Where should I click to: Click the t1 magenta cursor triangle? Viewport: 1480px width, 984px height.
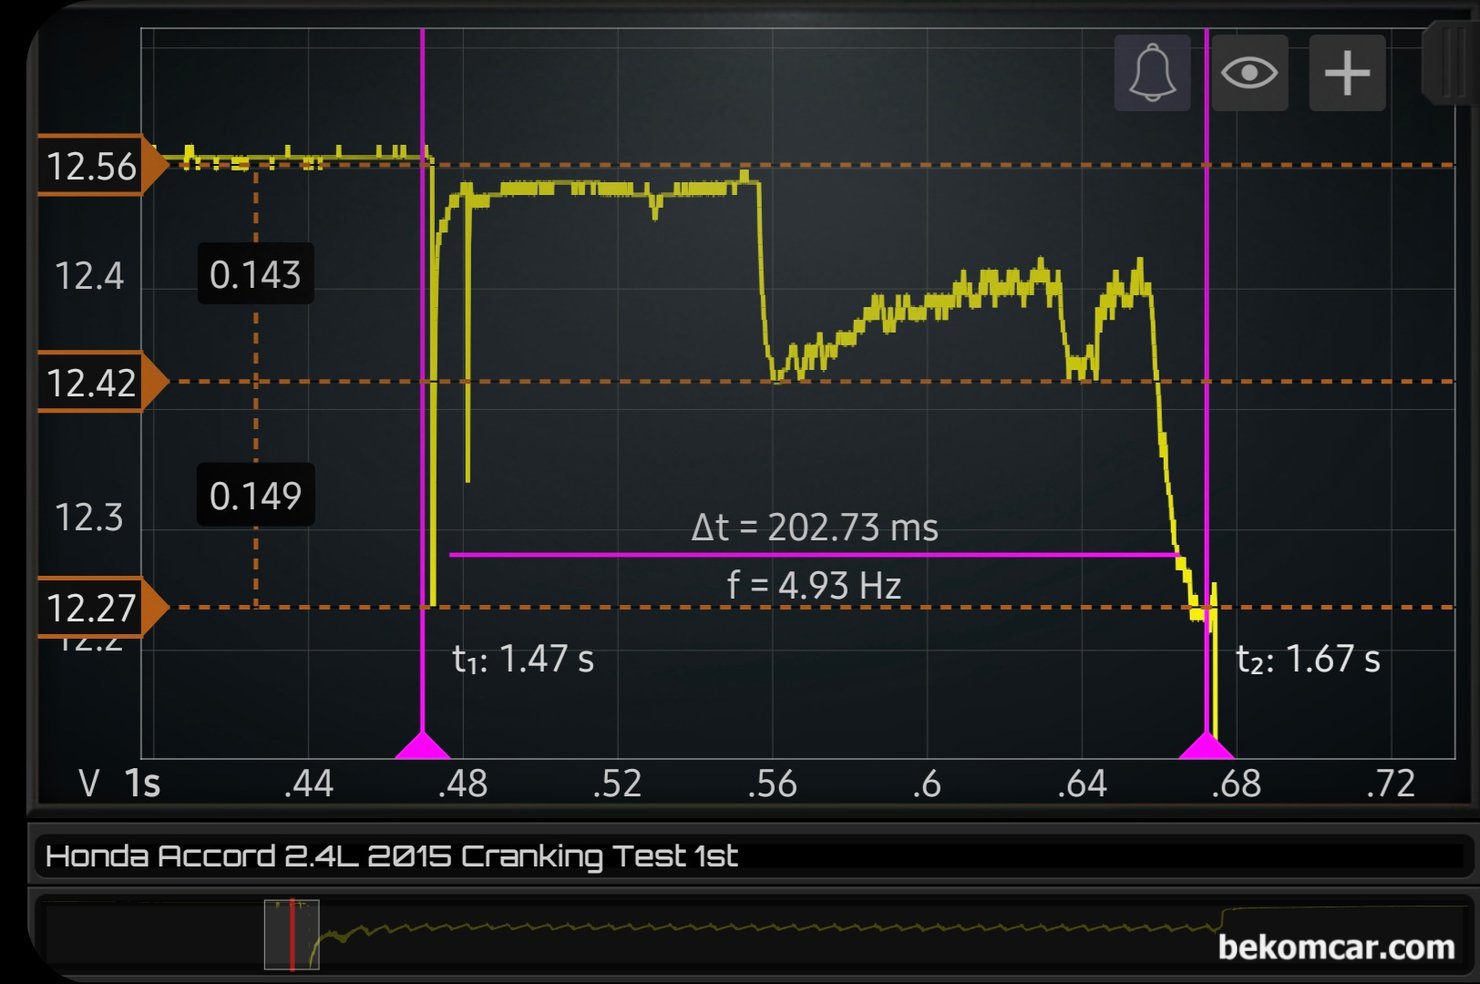click(x=423, y=746)
